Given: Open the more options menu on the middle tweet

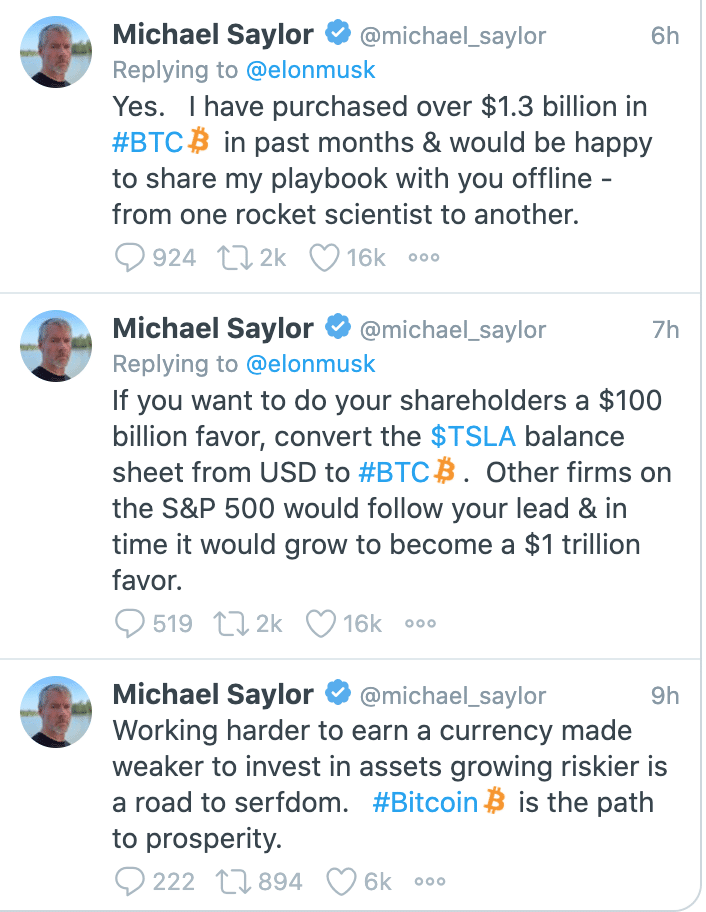Looking at the screenshot, I should (x=420, y=622).
